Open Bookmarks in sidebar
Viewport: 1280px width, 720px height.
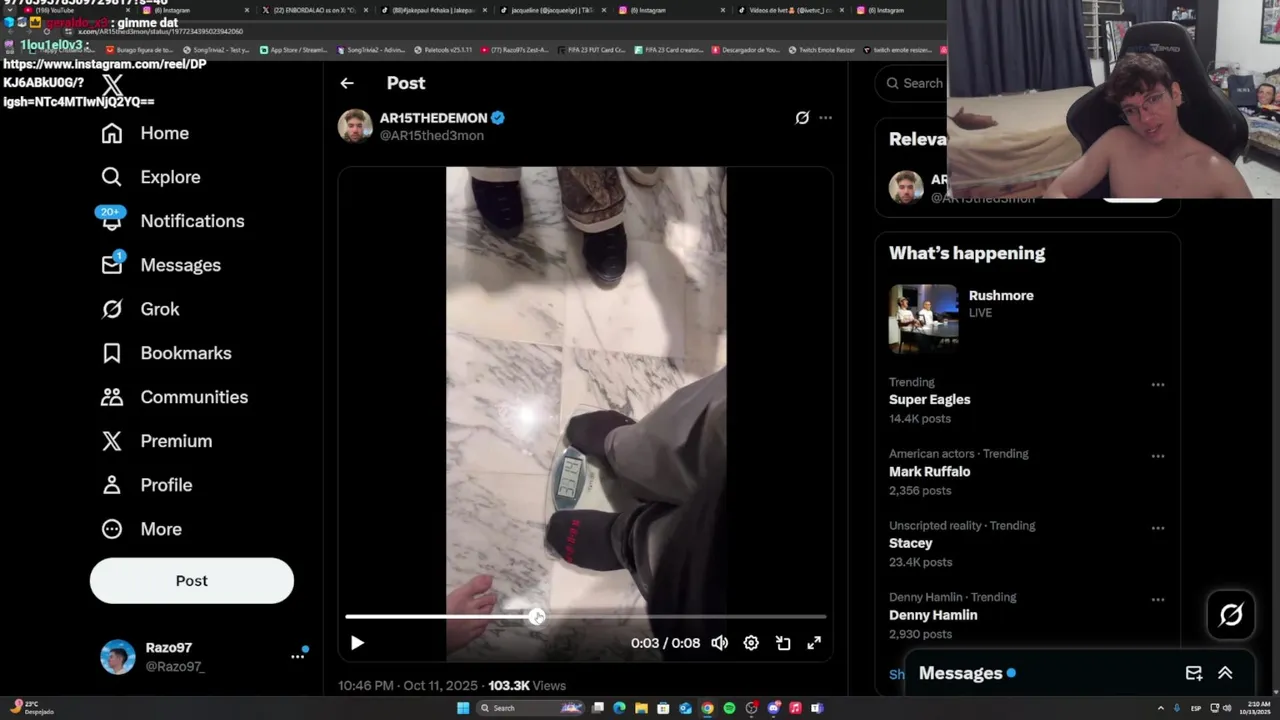(x=166, y=353)
